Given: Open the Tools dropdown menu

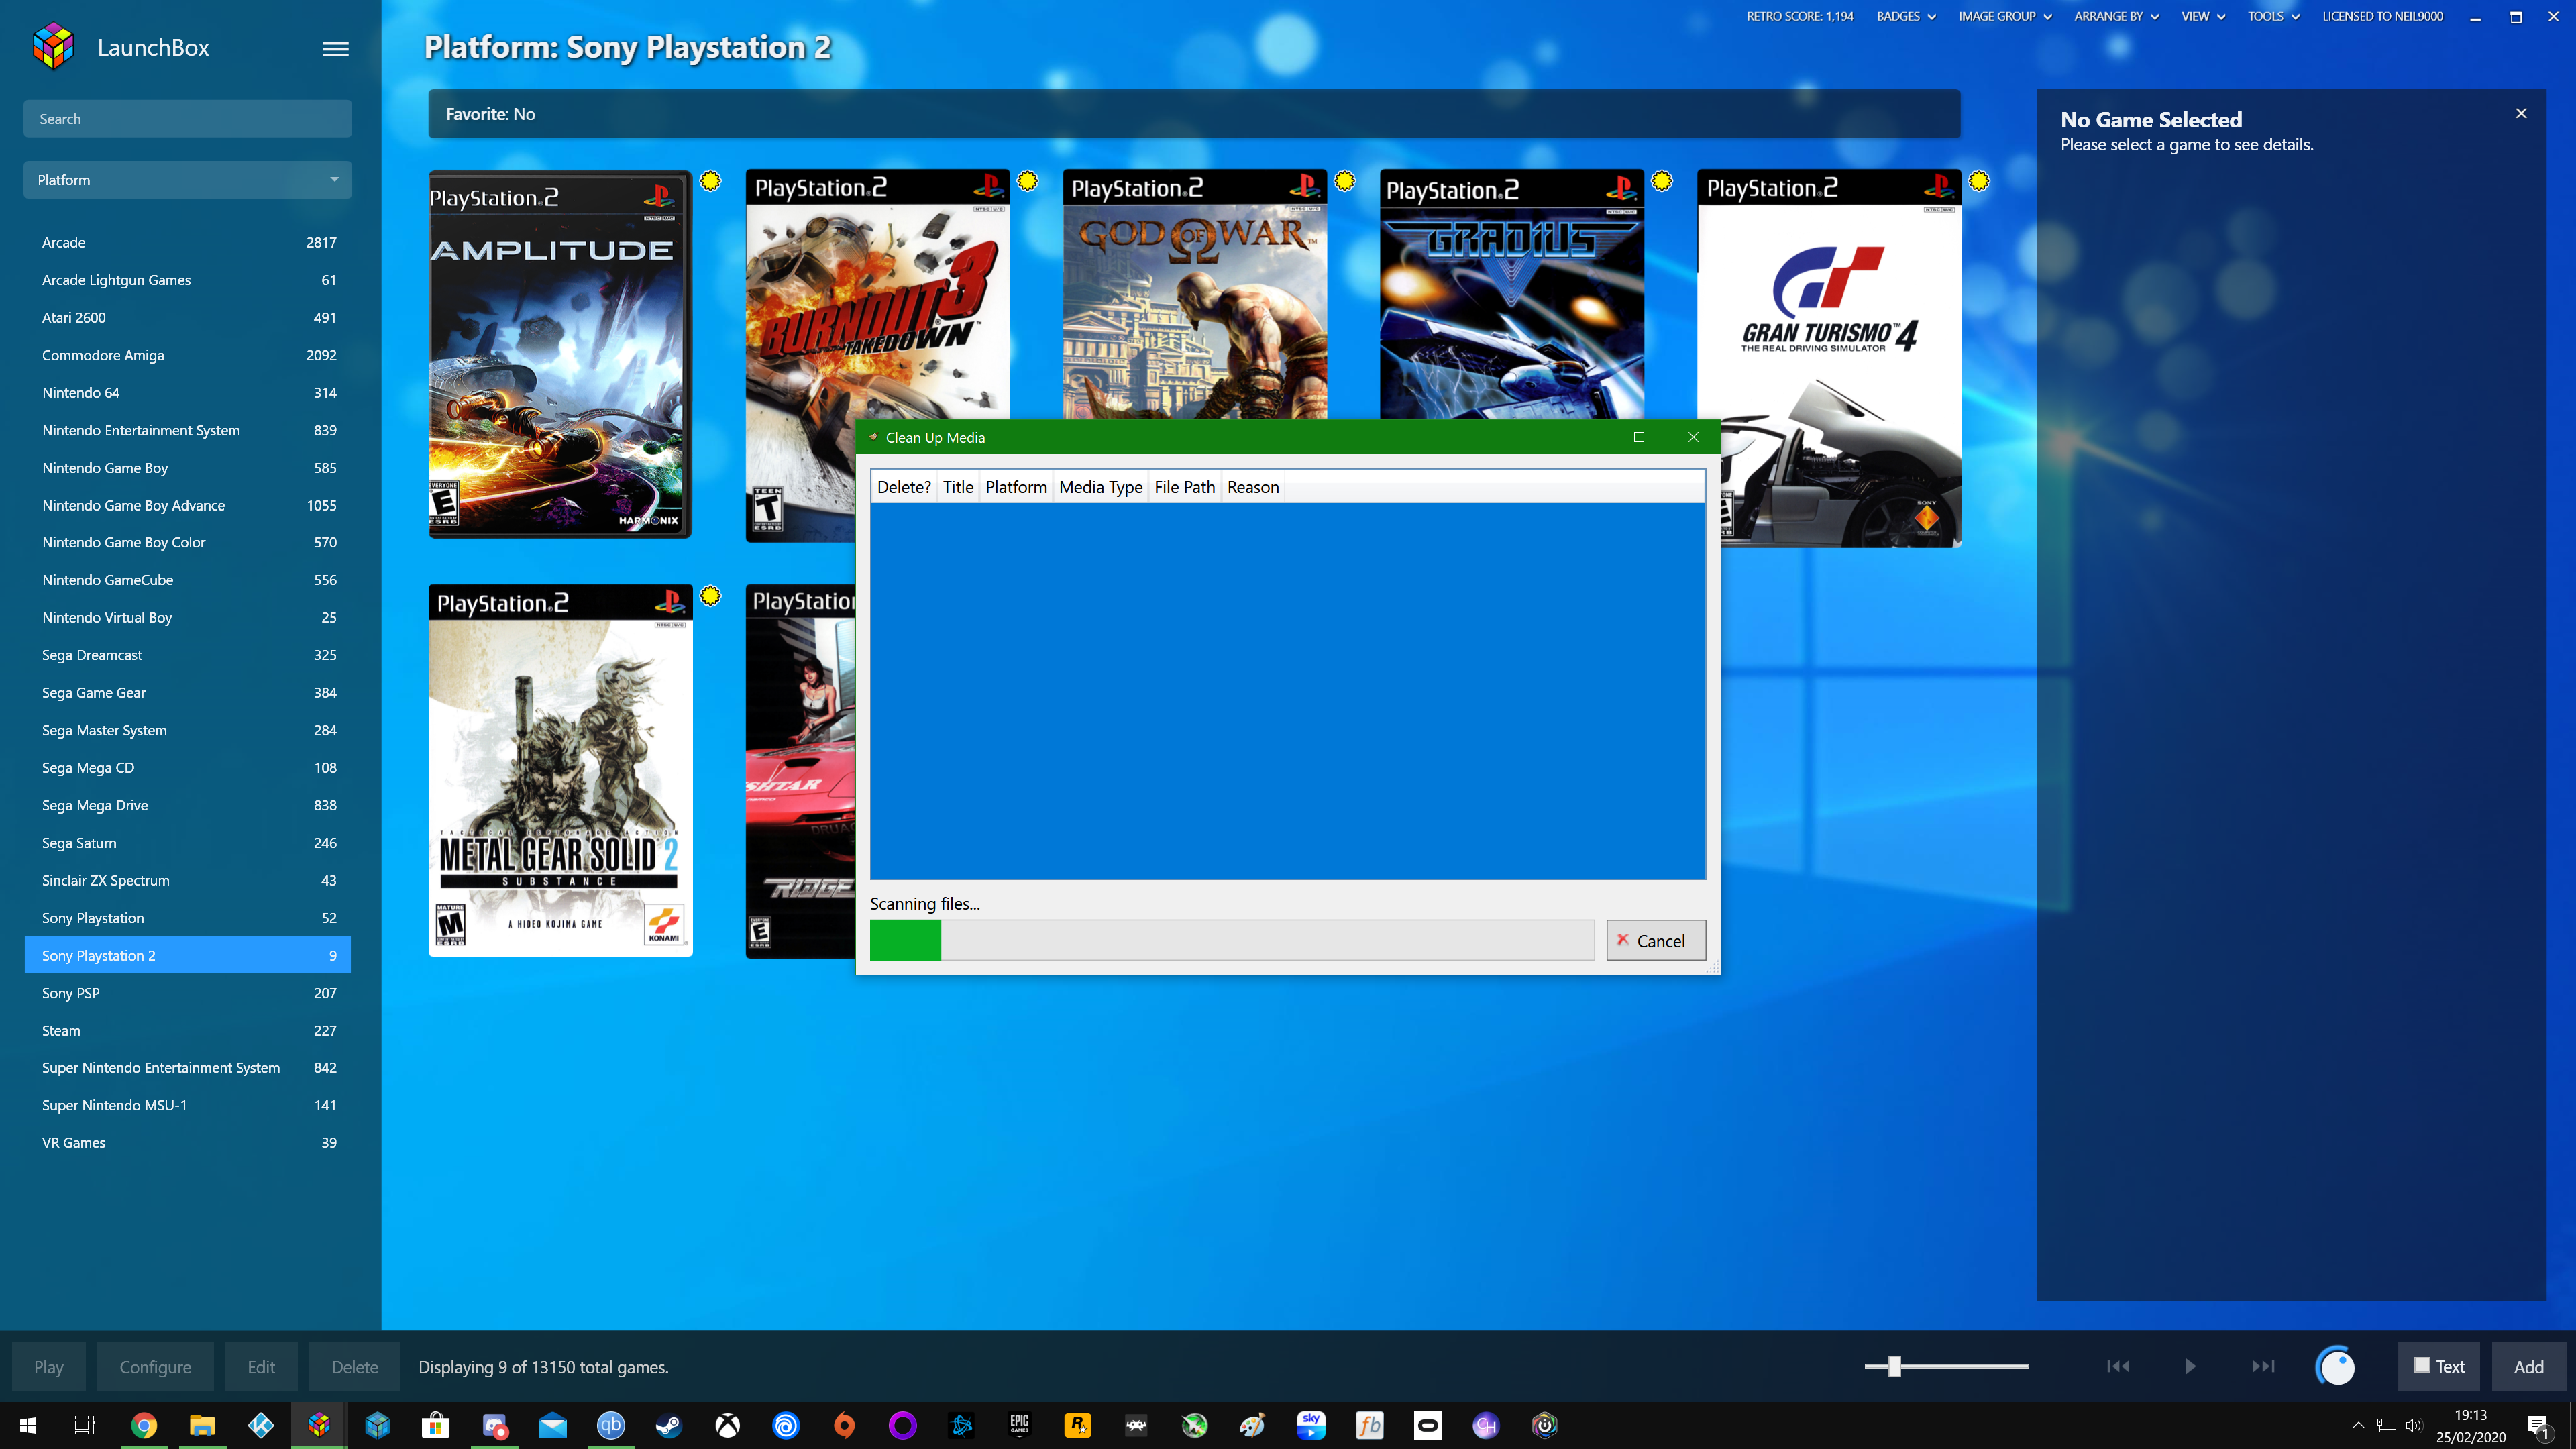Looking at the screenshot, I should (x=2273, y=16).
